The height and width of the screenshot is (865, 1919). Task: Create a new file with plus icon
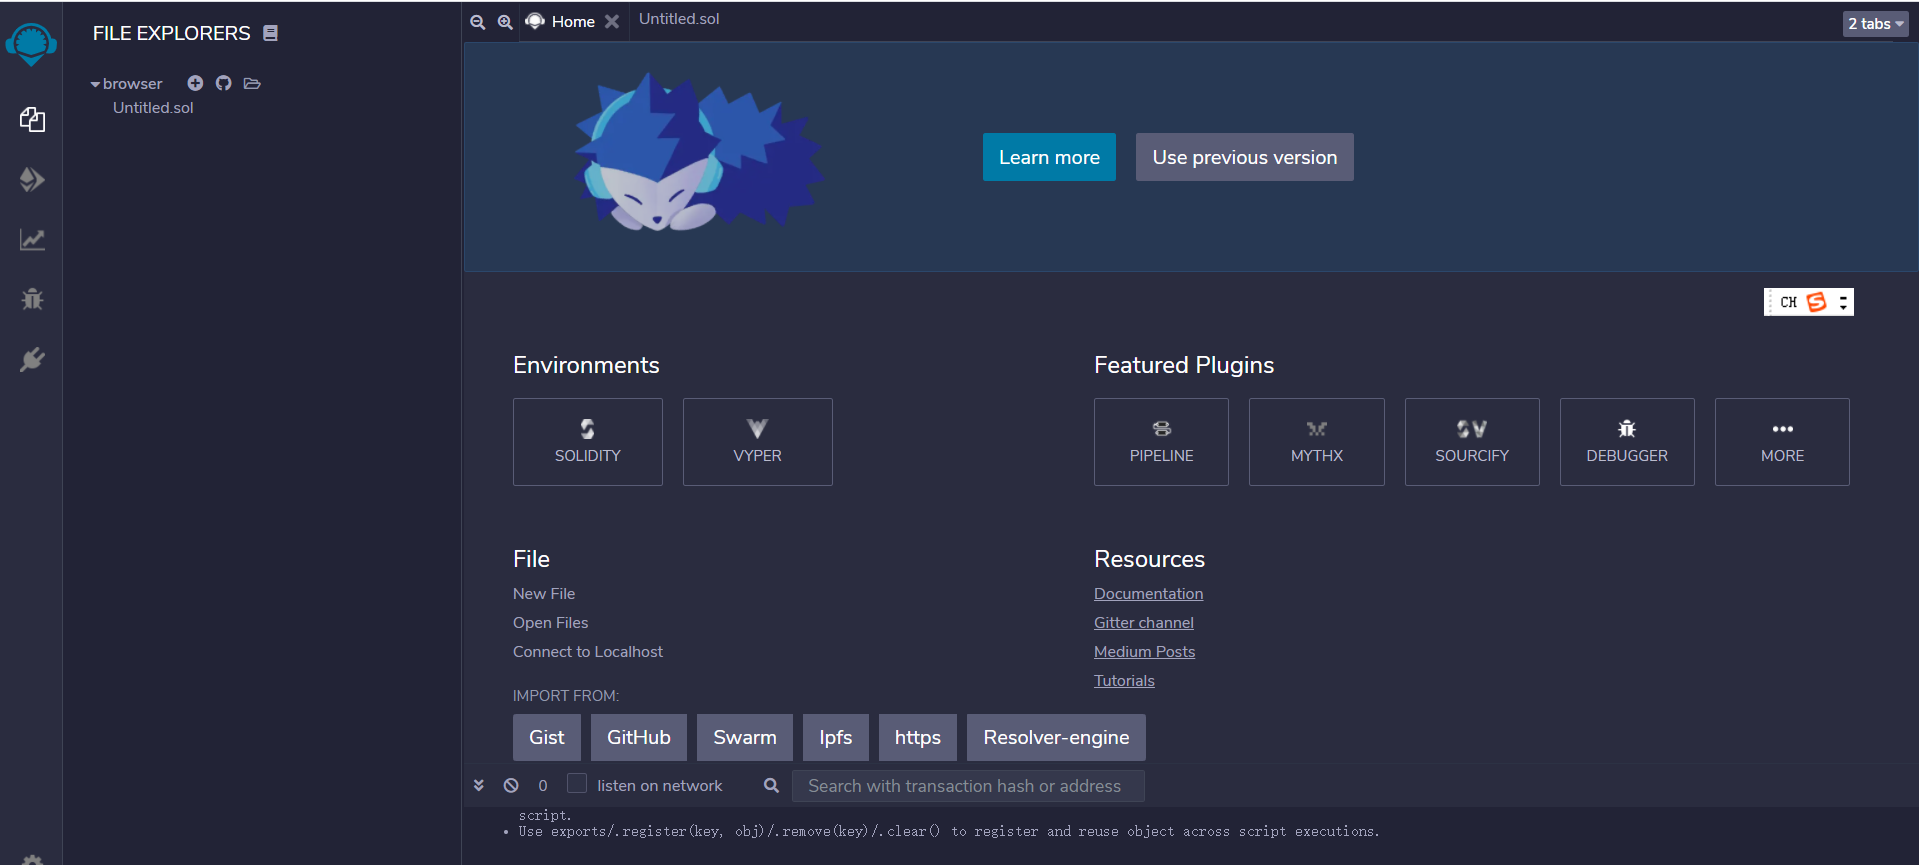[195, 83]
